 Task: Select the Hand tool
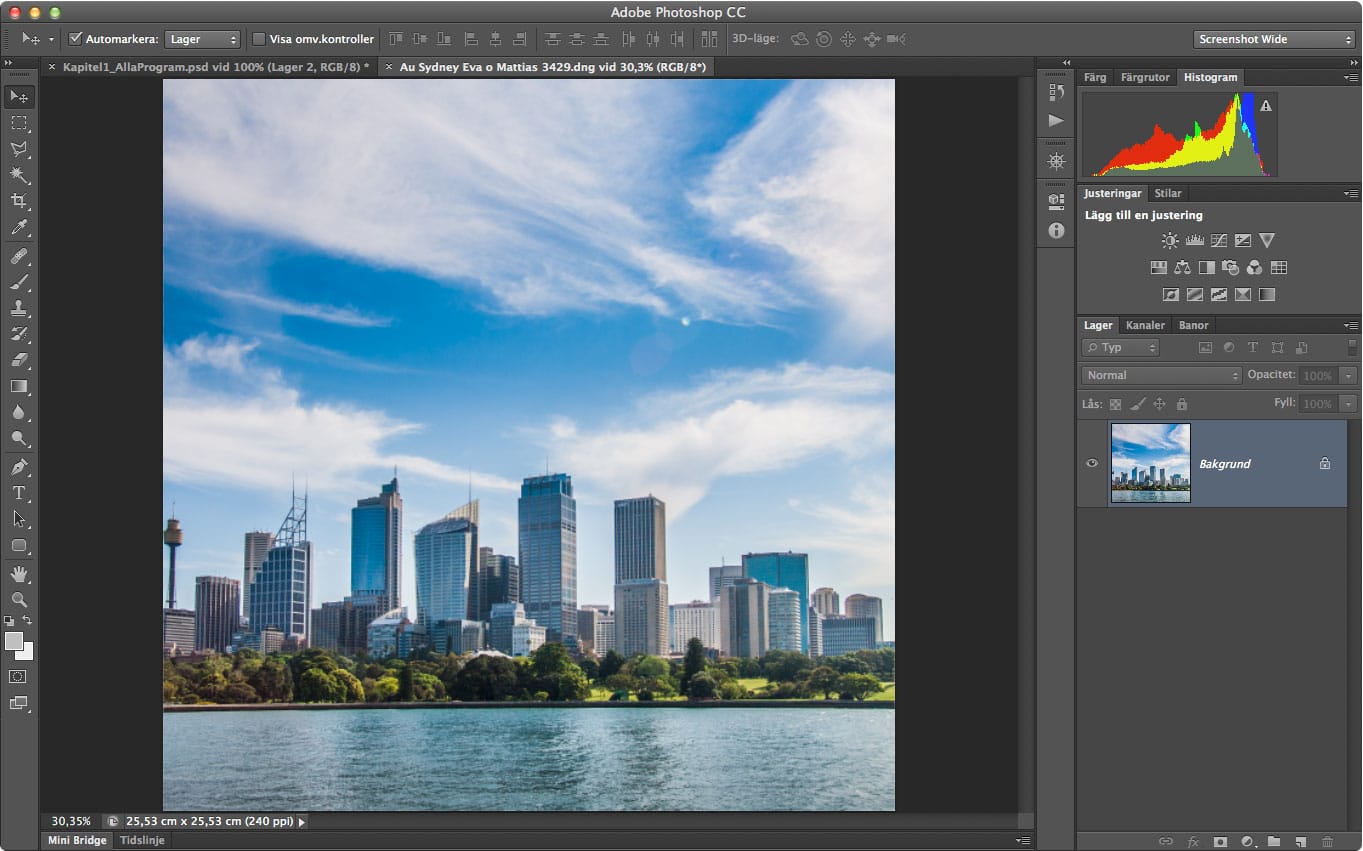coord(19,574)
